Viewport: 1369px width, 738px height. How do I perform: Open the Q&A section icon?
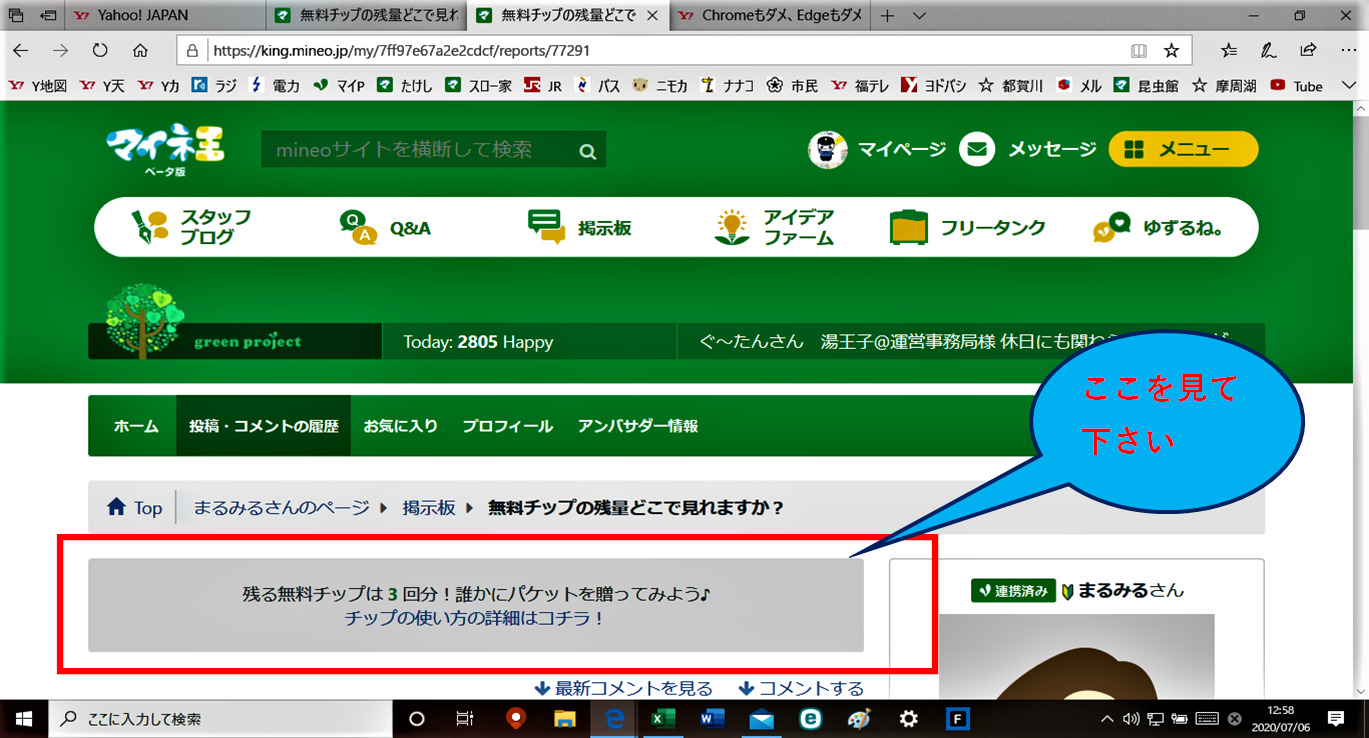[x=358, y=228]
